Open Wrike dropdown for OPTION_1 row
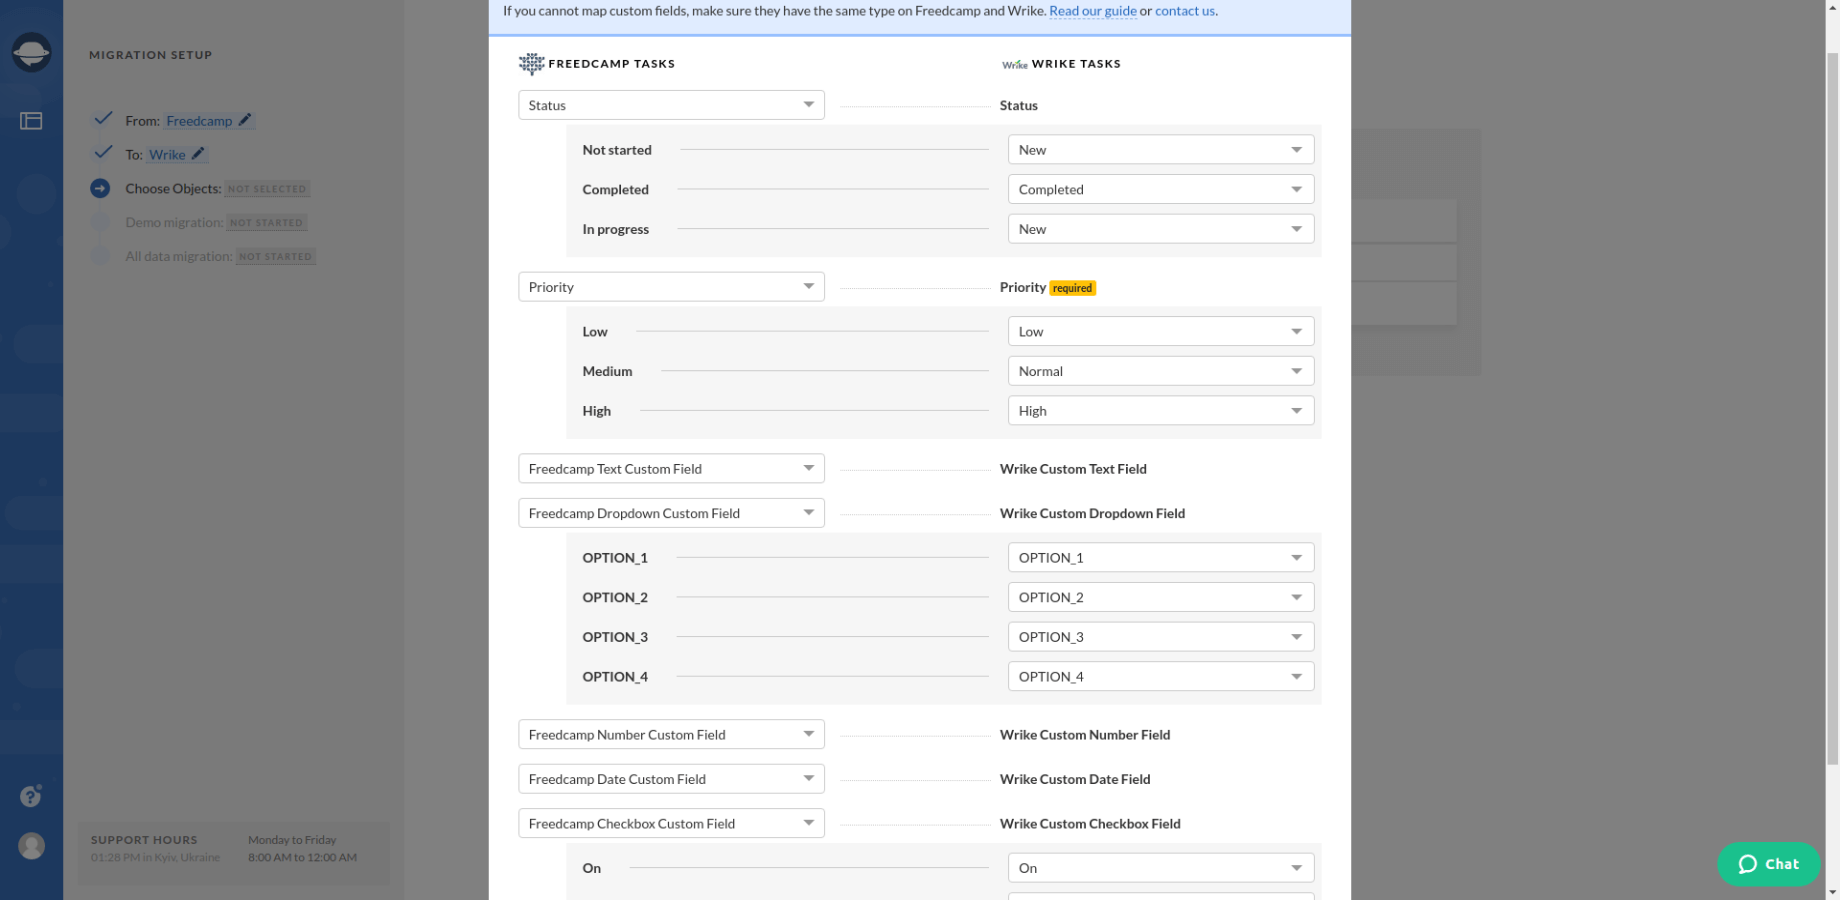Viewport: 1840px width, 900px height. [x=1161, y=558]
